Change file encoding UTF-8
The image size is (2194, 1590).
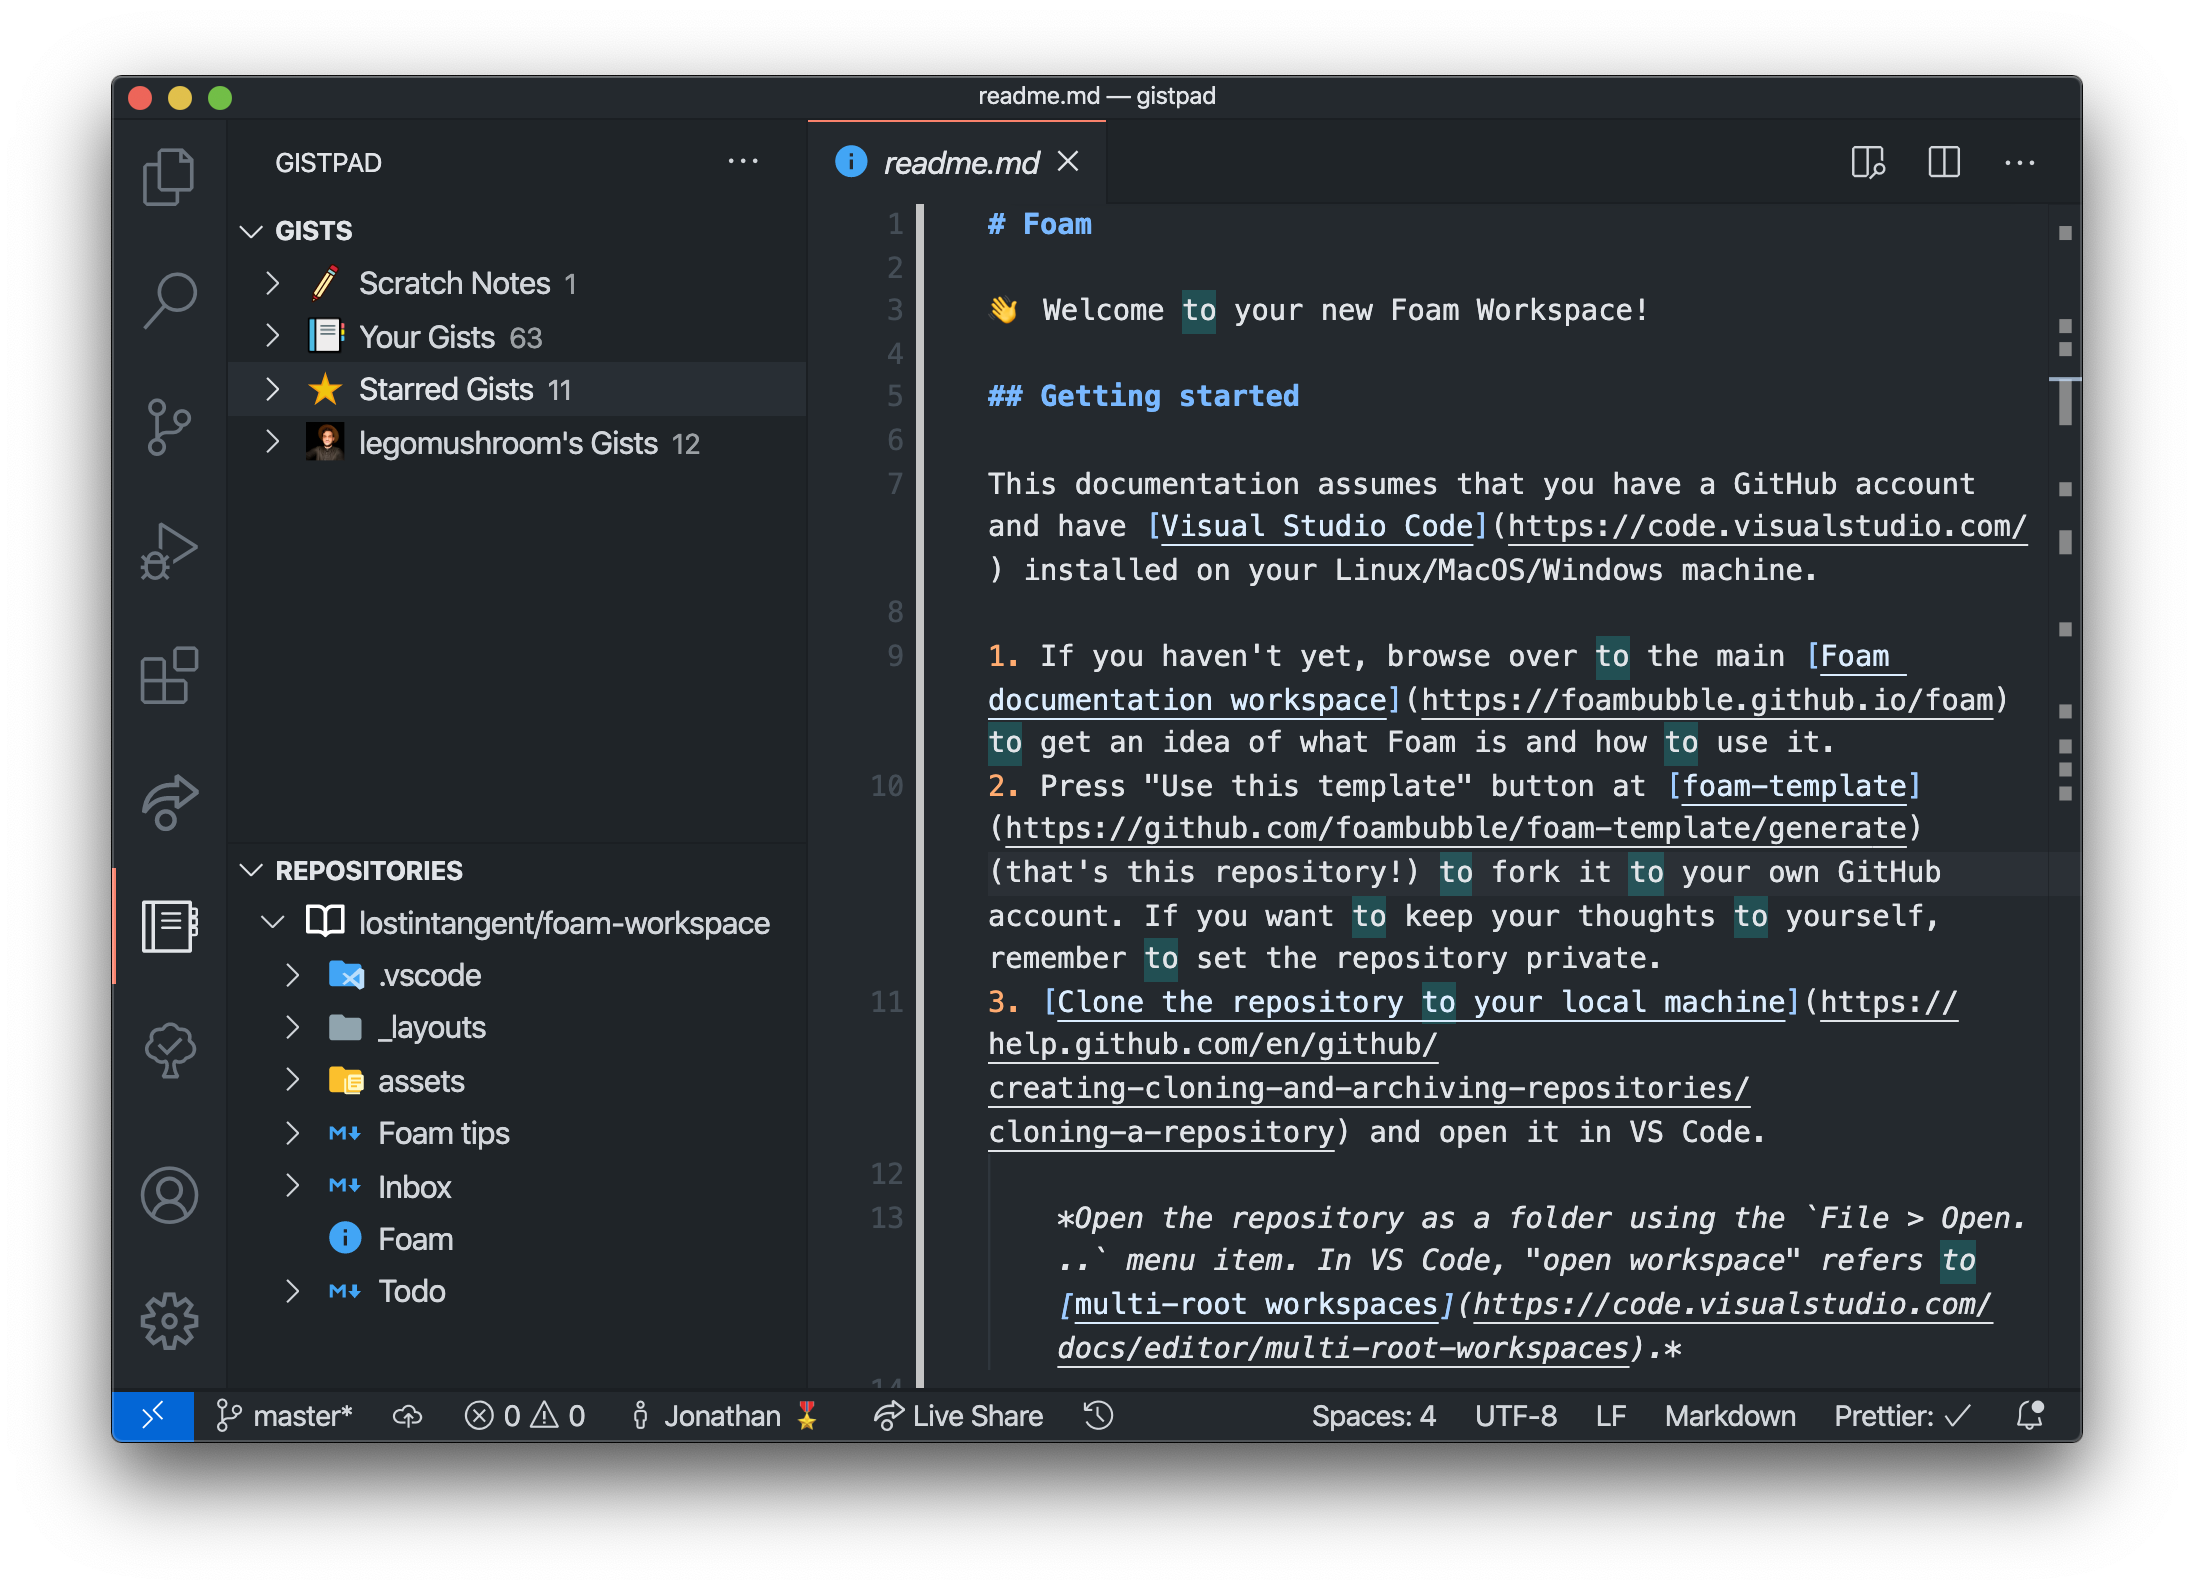(1516, 1416)
